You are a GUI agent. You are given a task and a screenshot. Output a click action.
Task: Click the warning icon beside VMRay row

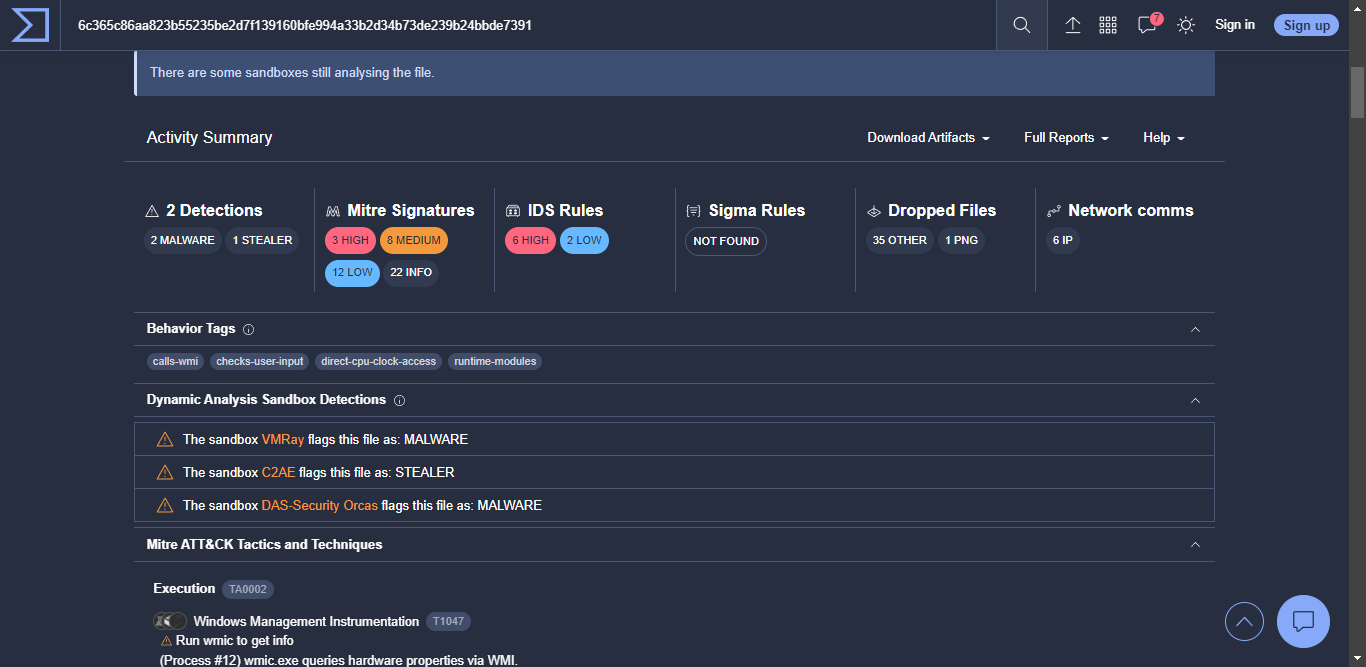[x=165, y=440]
